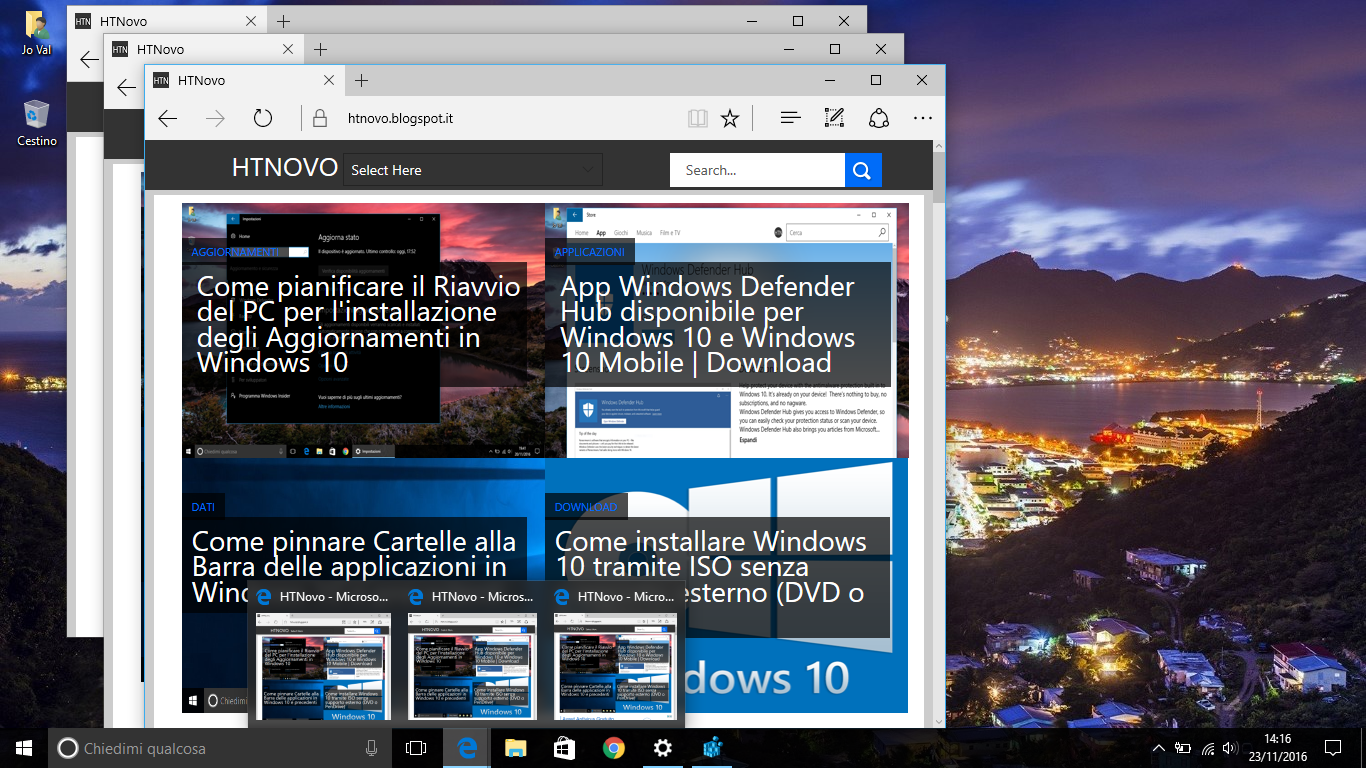
Task: Open the AGGIORNAMENTI category label
Action: tap(235, 252)
